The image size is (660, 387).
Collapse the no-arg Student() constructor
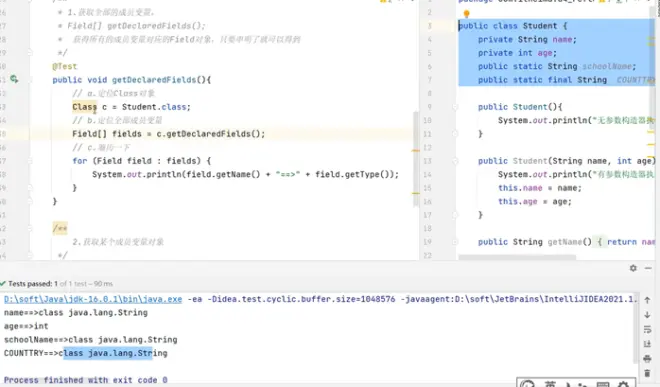coord(455,107)
